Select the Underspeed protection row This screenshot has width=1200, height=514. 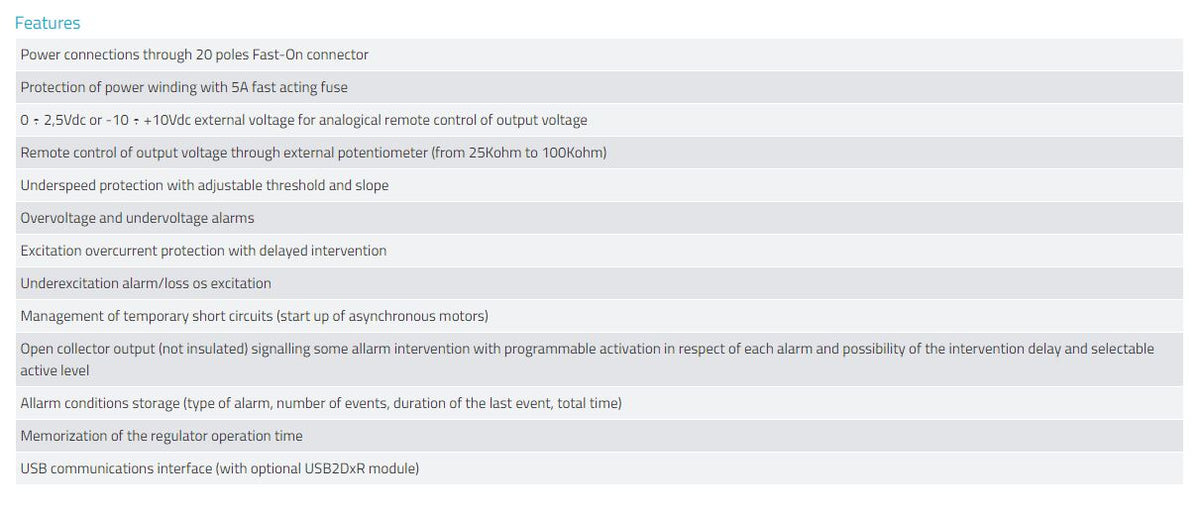(x=204, y=185)
